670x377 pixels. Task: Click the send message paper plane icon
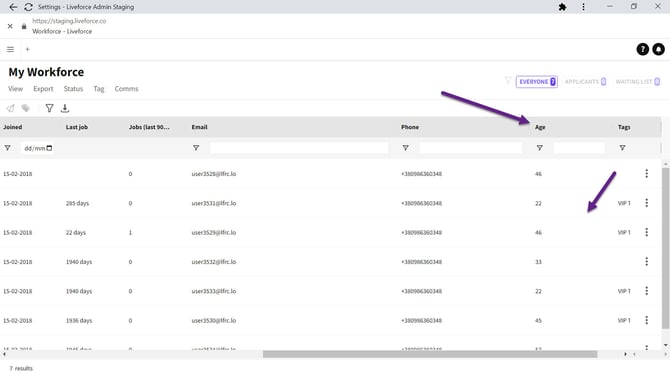[10, 108]
